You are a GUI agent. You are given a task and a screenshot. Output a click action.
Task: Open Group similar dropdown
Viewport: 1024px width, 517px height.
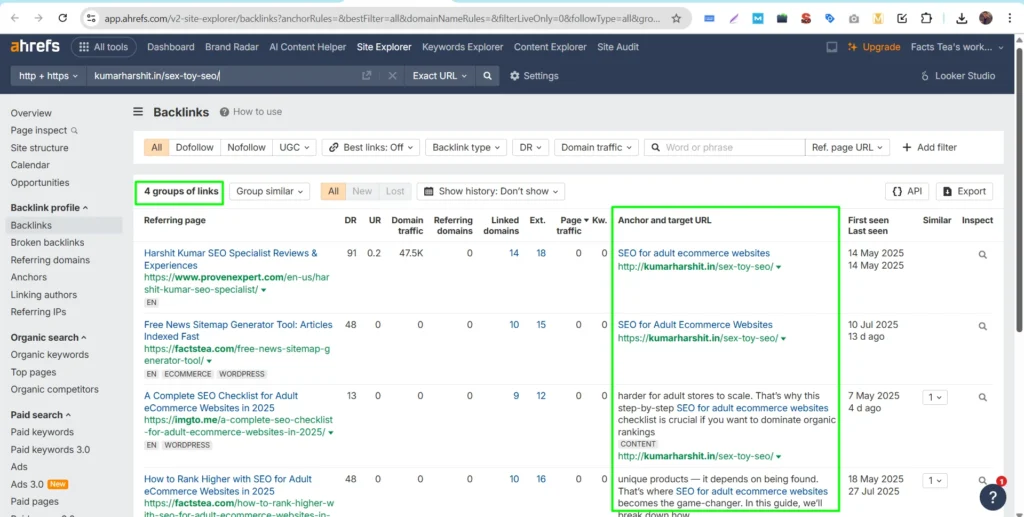[x=269, y=191]
